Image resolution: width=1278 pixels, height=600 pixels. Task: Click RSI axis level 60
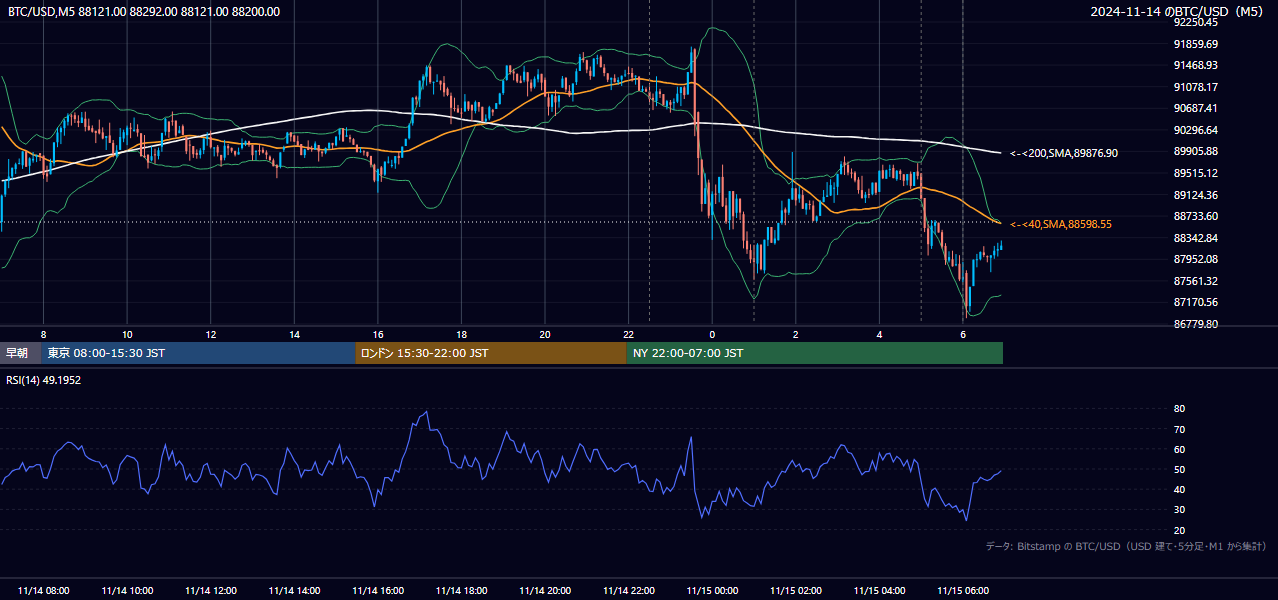tap(1180, 449)
